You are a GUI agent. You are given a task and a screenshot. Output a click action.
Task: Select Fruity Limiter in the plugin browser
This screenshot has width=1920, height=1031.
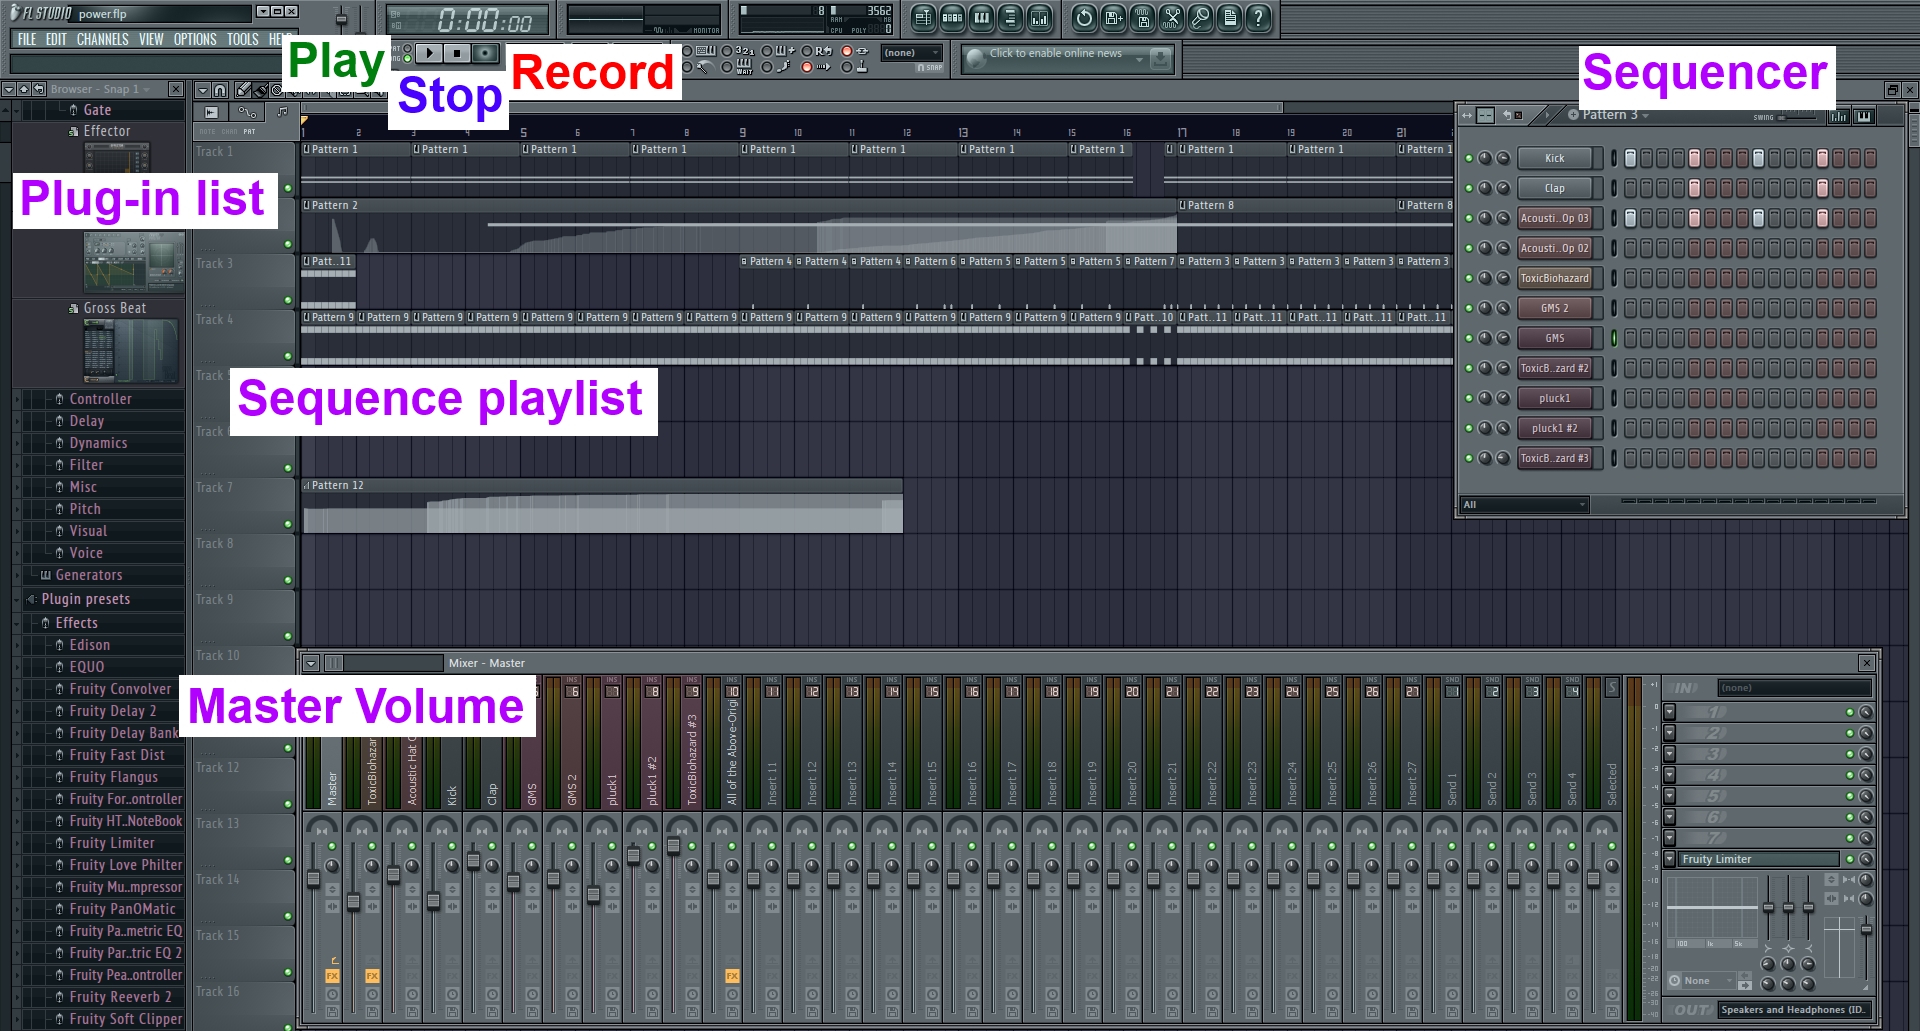[114, 843]
